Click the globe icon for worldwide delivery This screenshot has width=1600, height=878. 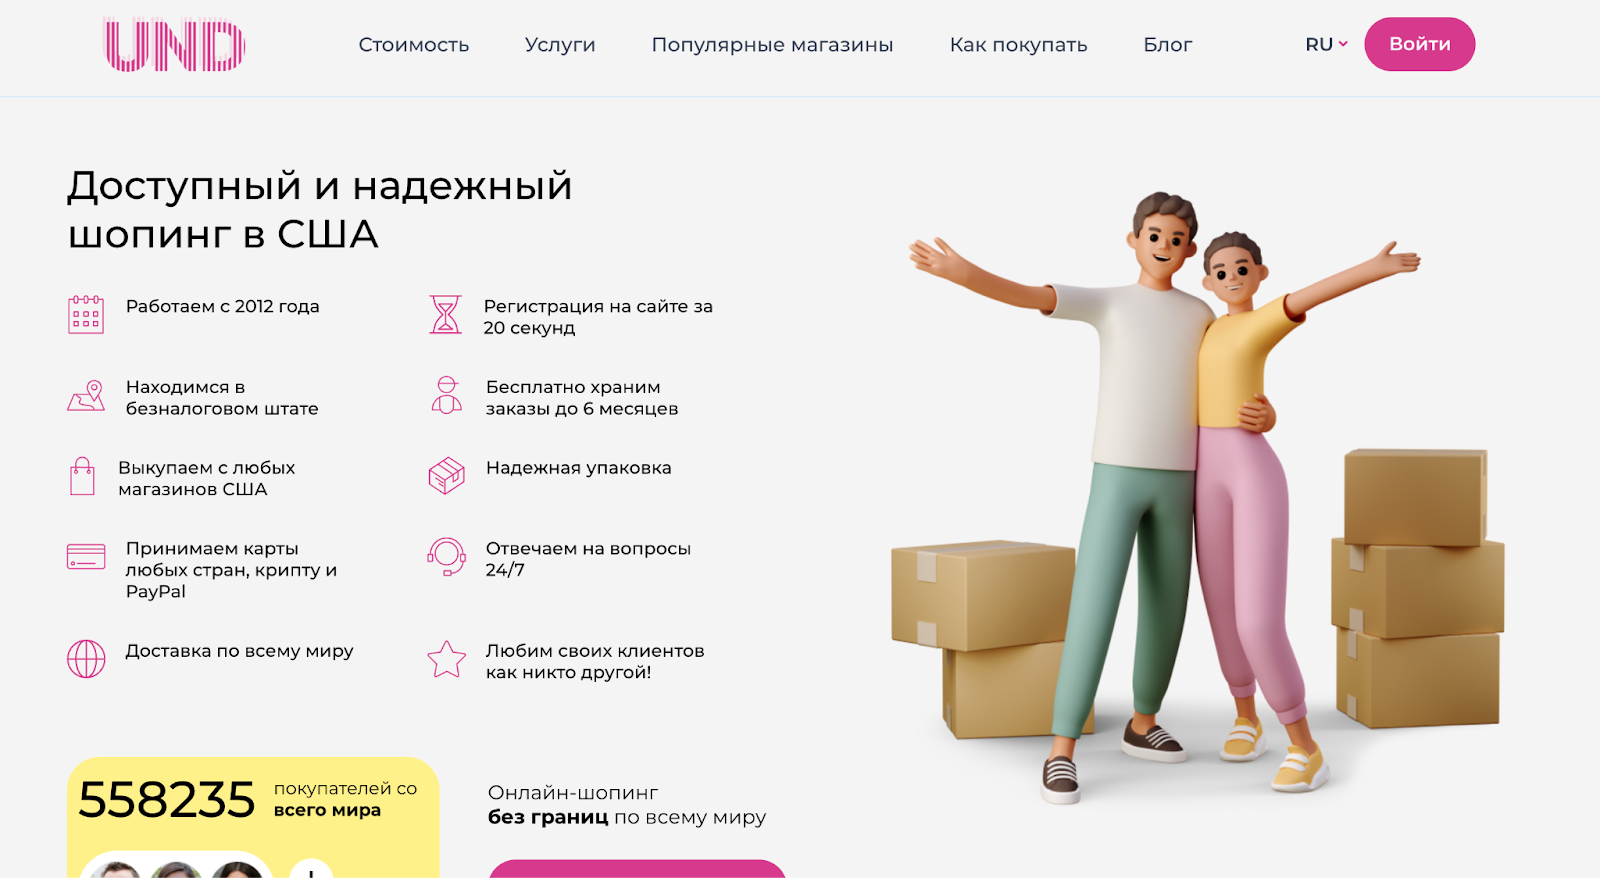point(86,659)
